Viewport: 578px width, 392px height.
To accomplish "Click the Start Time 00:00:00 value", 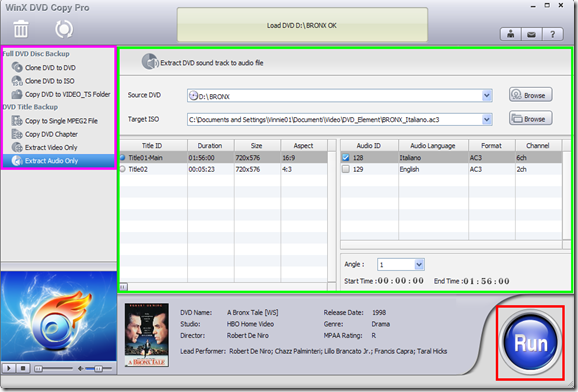I will tap(400, 281).
